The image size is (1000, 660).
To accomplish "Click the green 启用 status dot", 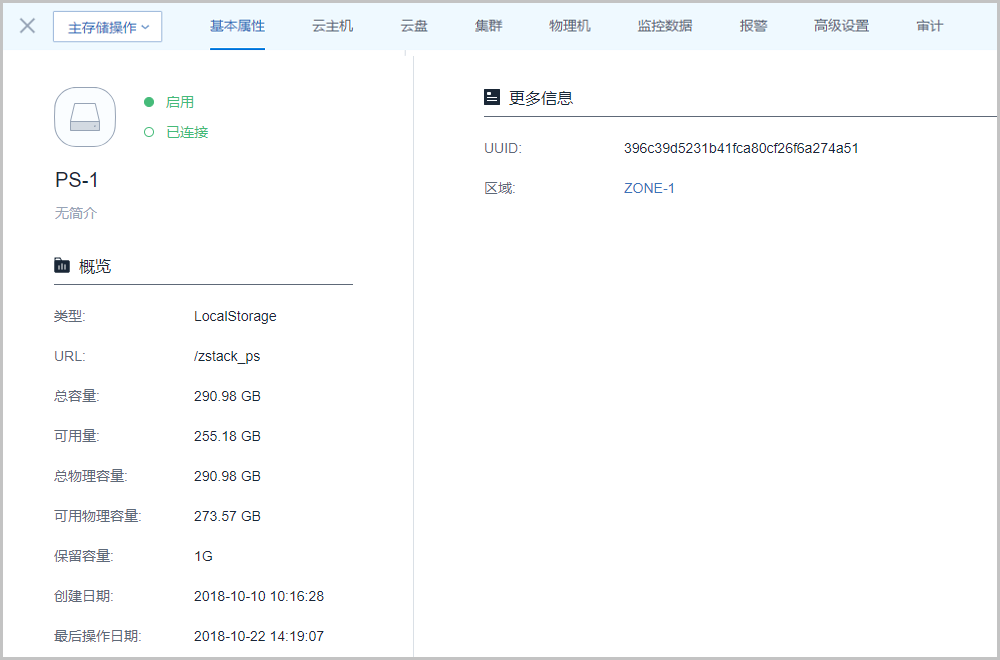I will pyautogui.click(x=149, y=102).
